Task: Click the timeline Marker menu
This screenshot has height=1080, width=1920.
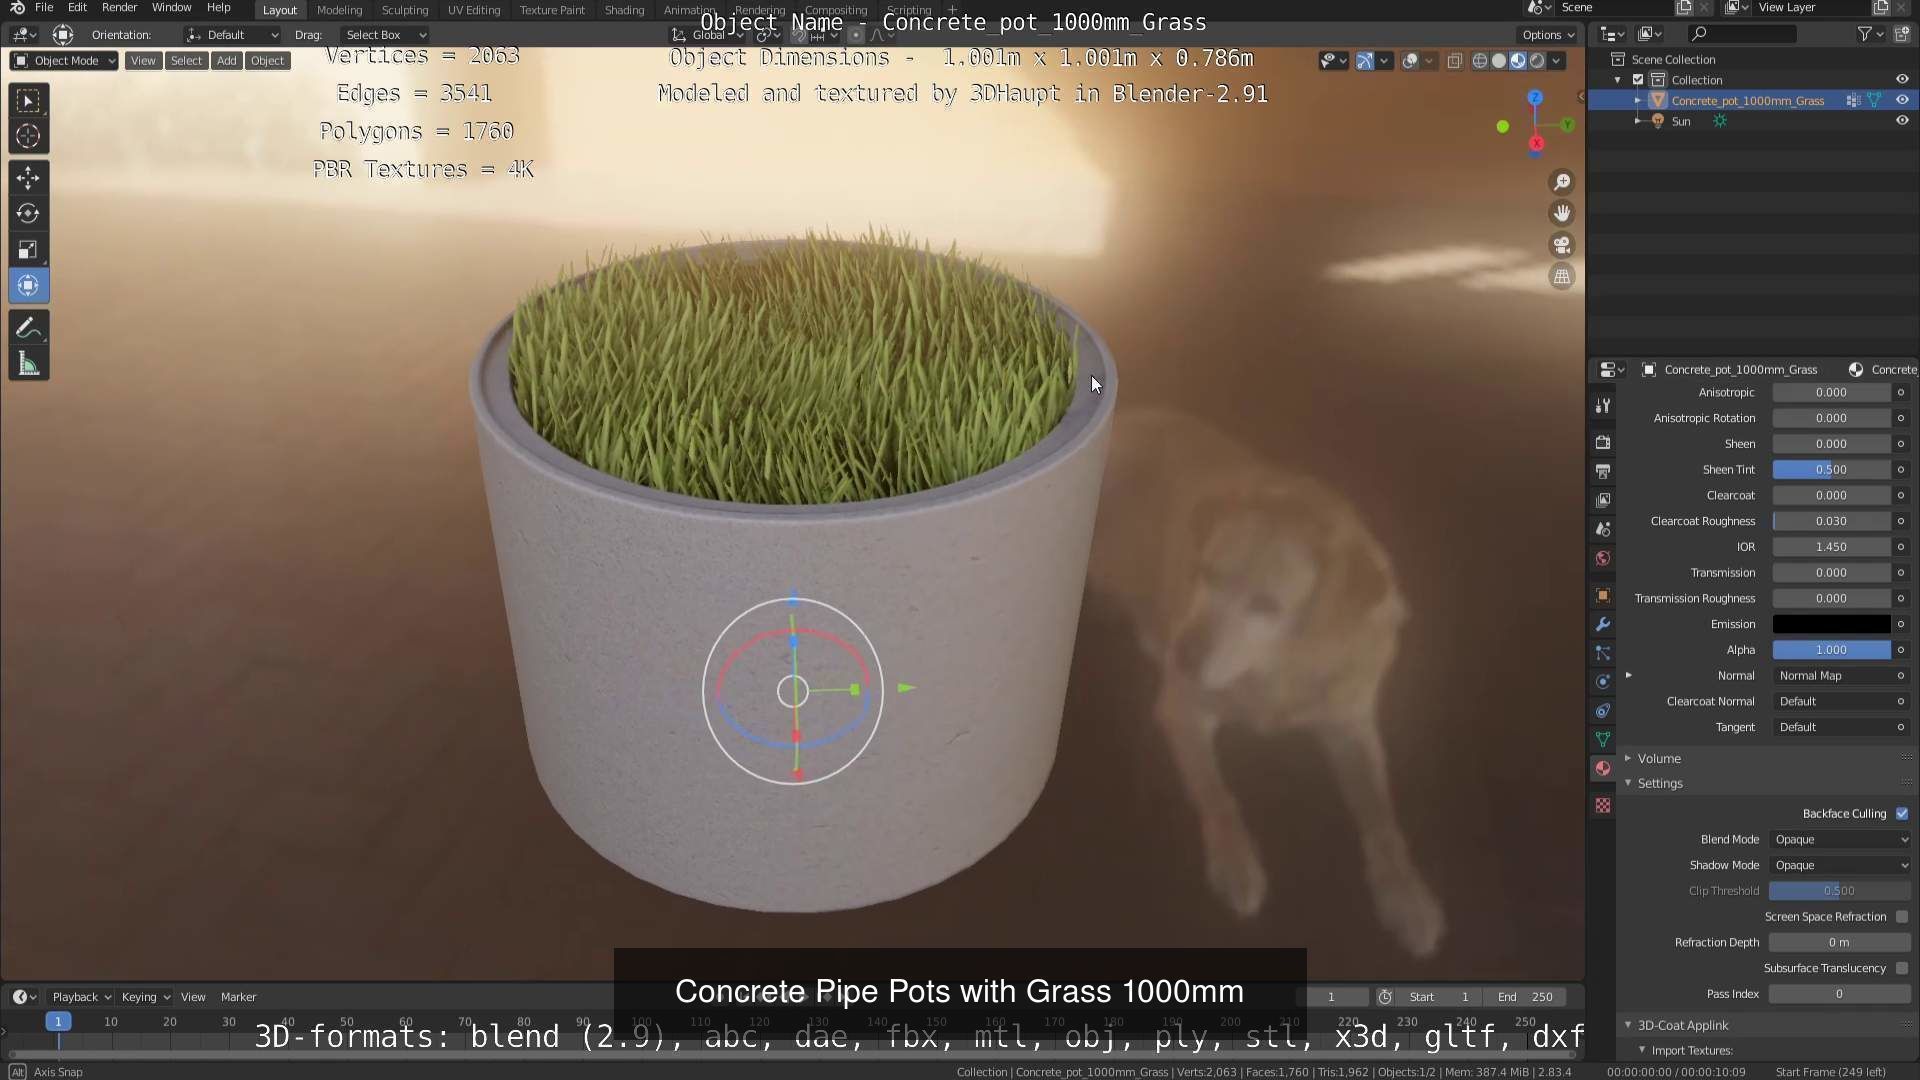Action: click(239, 997)
